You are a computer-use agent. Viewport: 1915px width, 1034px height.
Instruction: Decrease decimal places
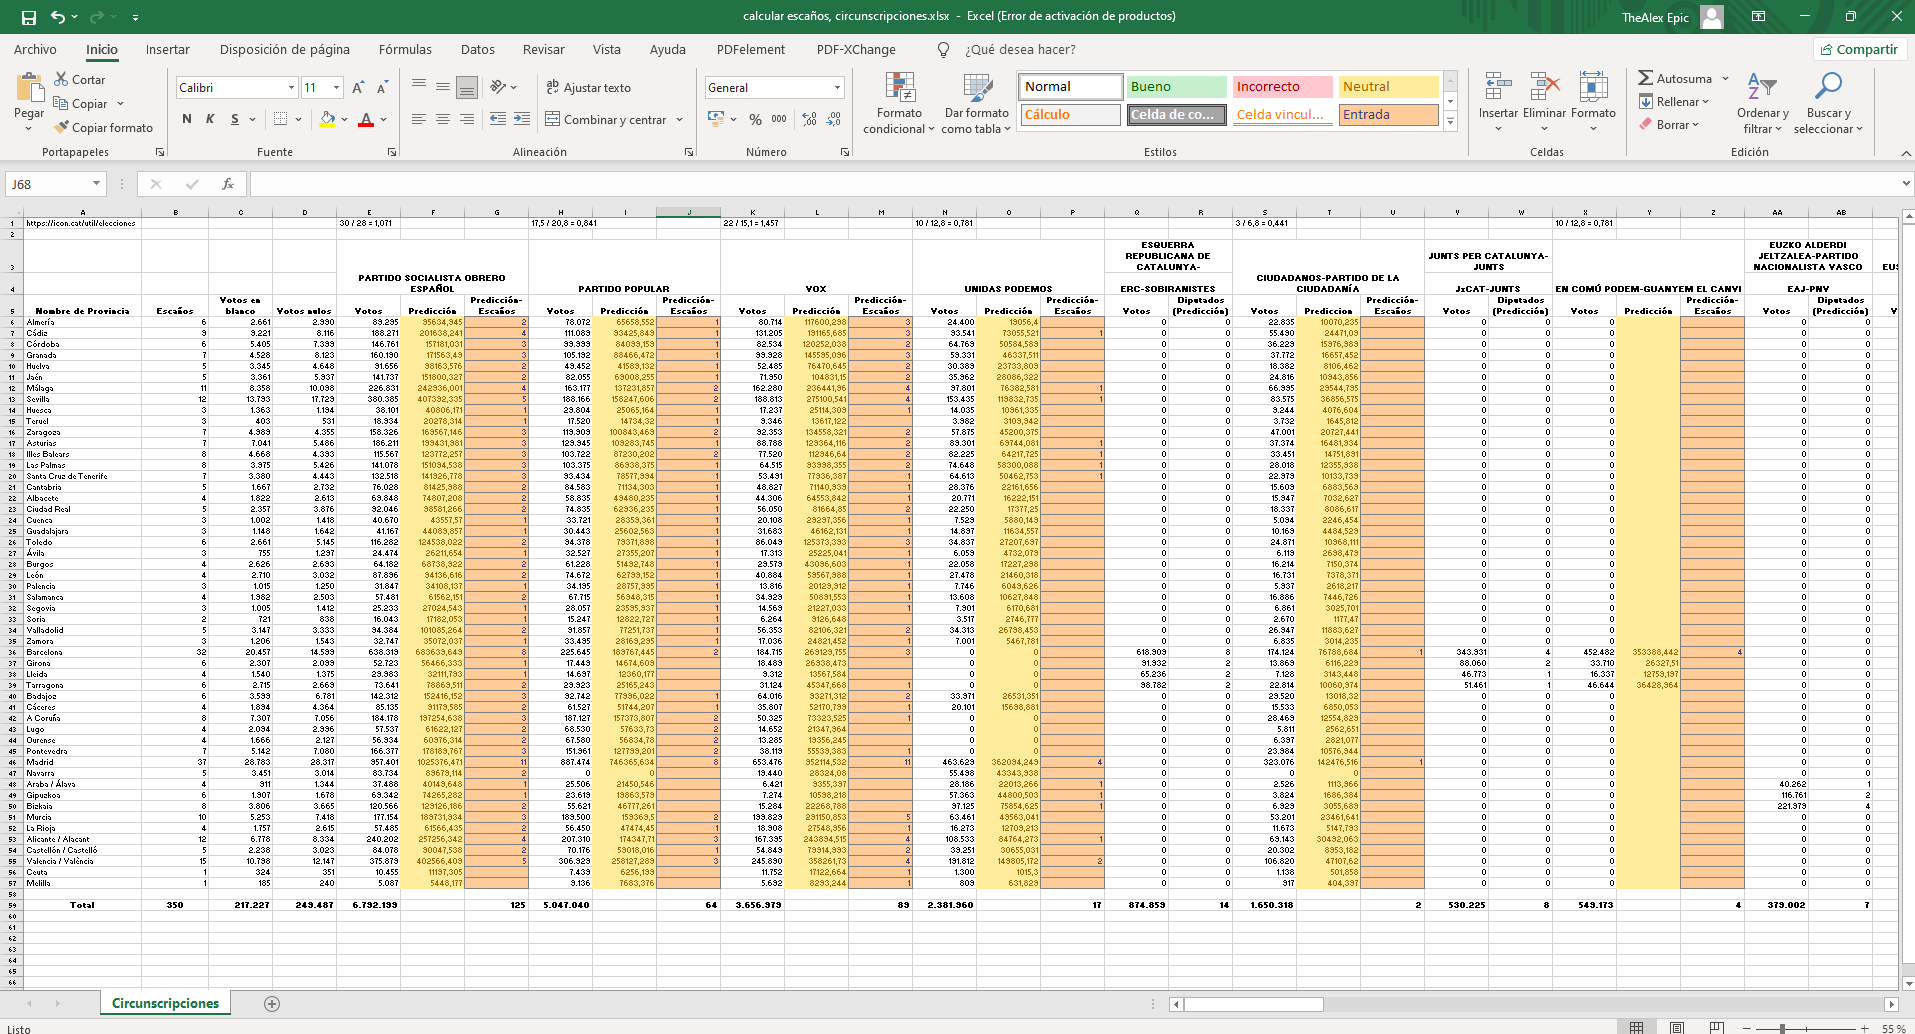[x=834, y=119]
